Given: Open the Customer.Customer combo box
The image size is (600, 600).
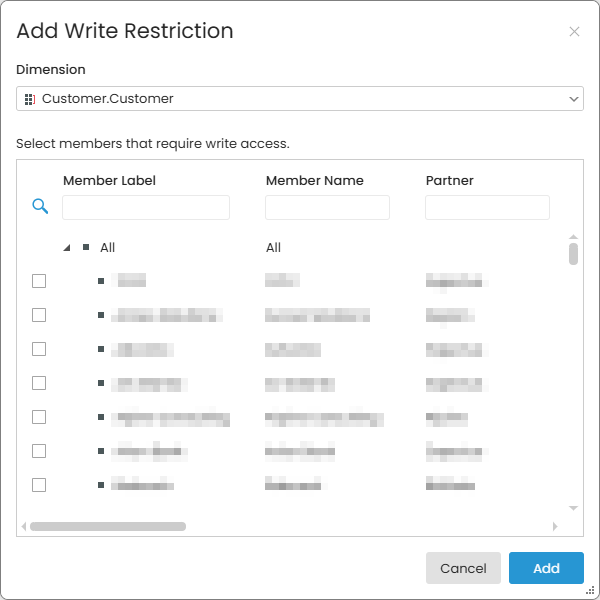Looking at the screenshot, I should [300, 99].
